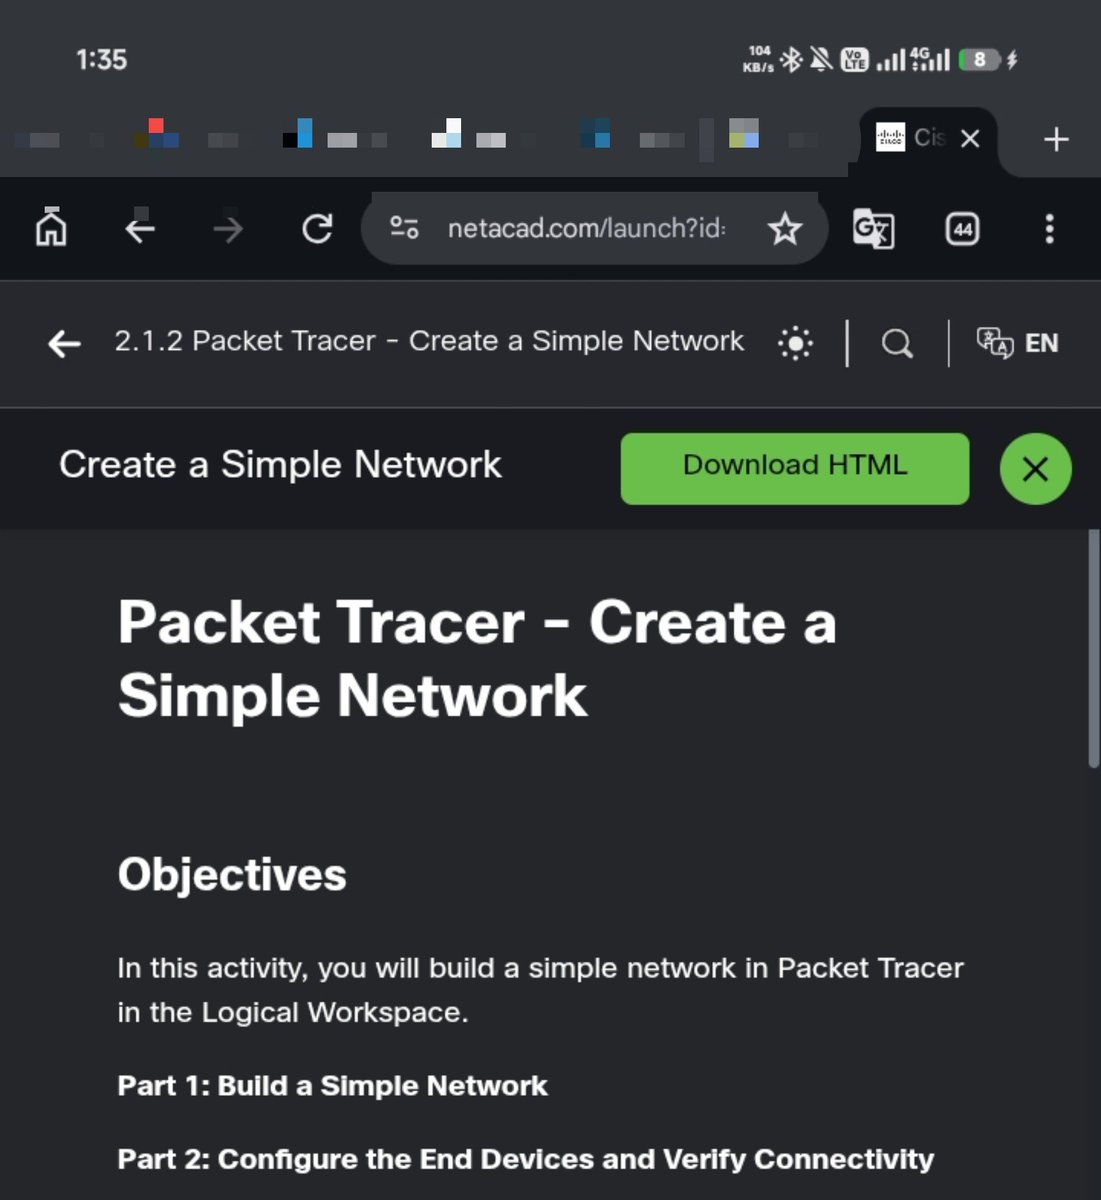
Task: Tap the battery indicator in status bar
Action: point(980,60)
